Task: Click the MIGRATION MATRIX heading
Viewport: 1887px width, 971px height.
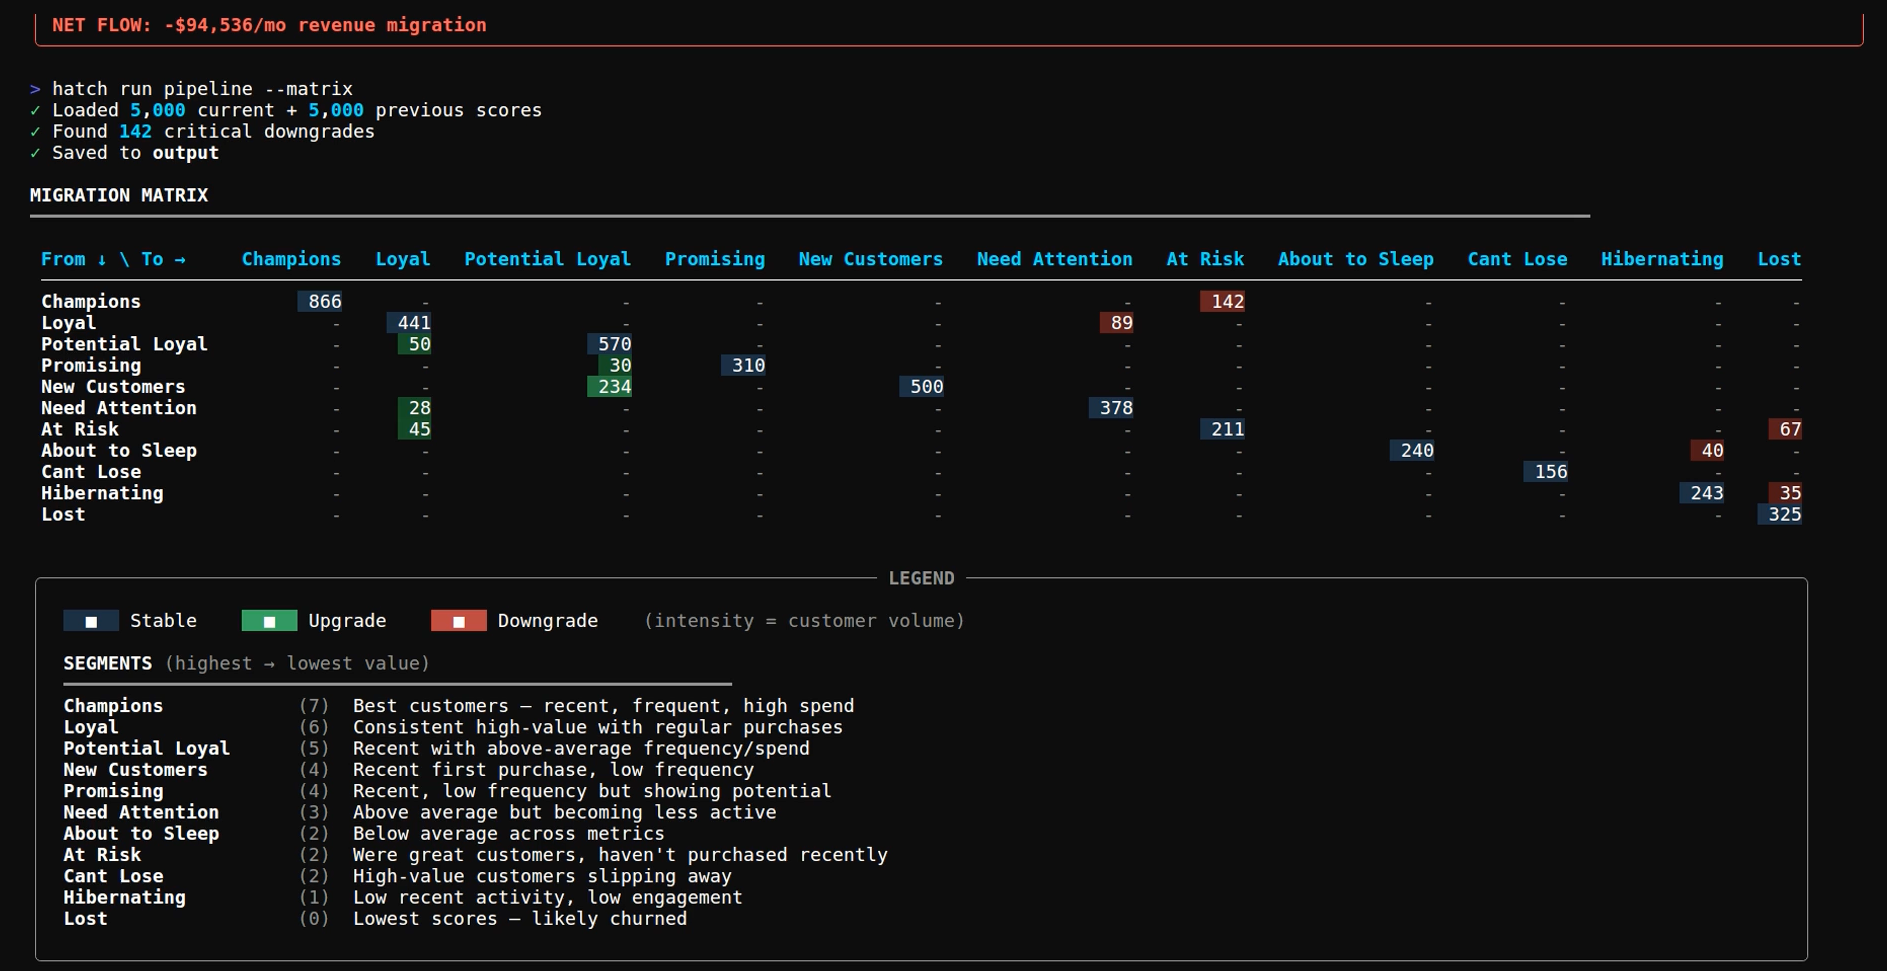Action: click(x=119, y=196)
